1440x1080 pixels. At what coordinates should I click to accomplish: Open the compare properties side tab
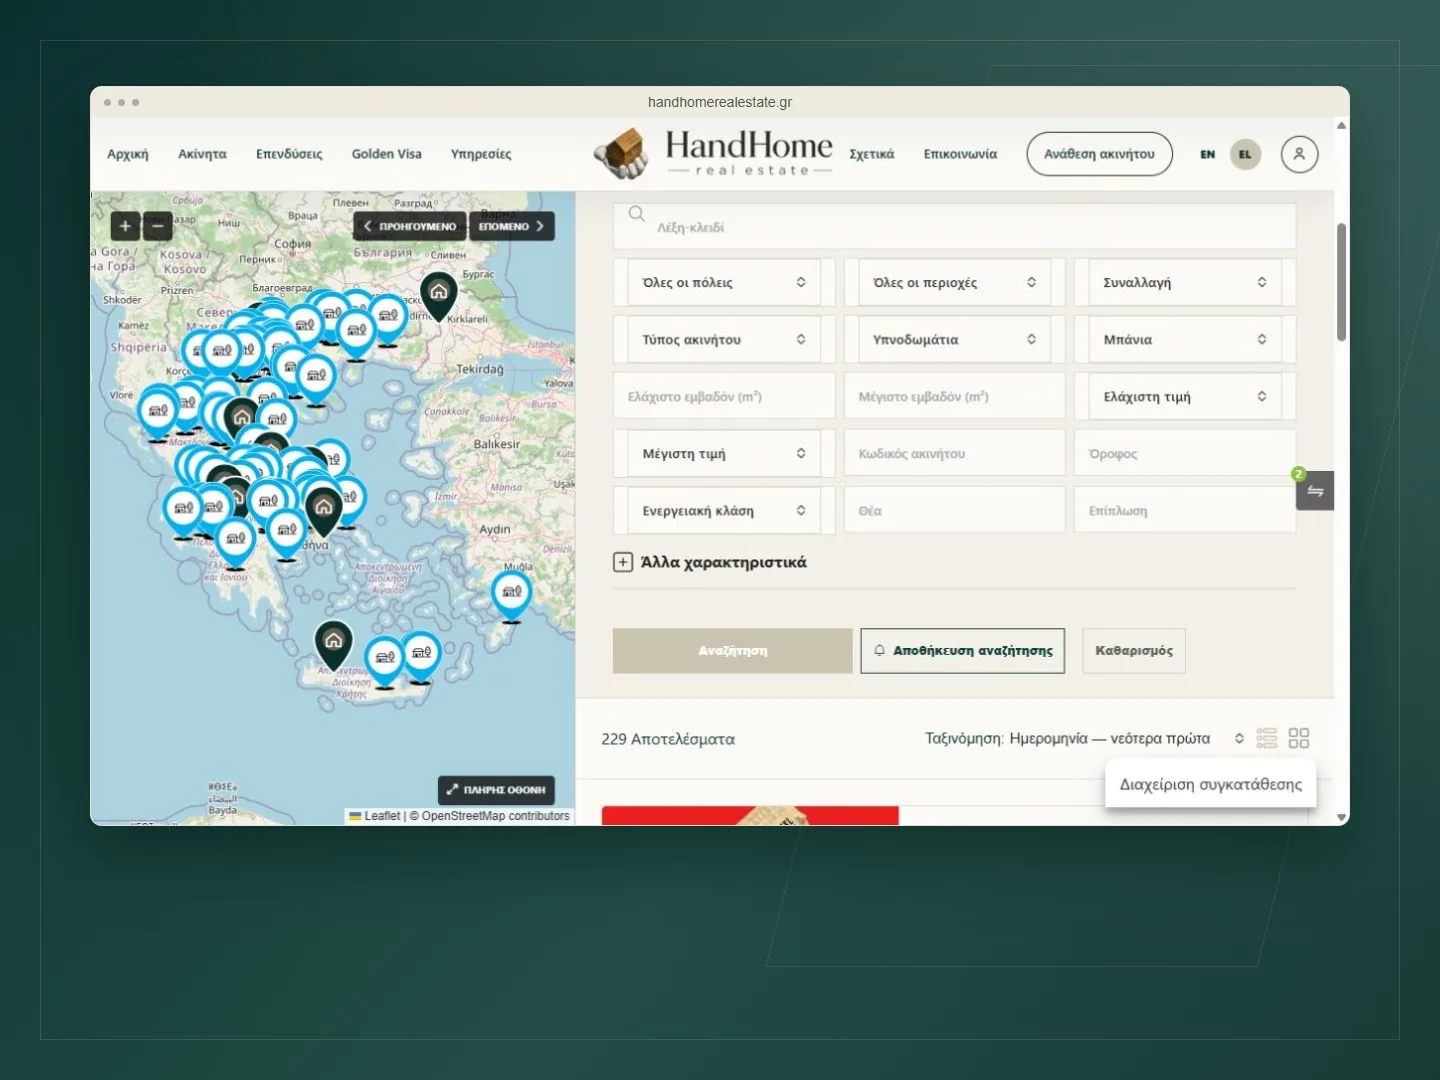(1315, 491)
